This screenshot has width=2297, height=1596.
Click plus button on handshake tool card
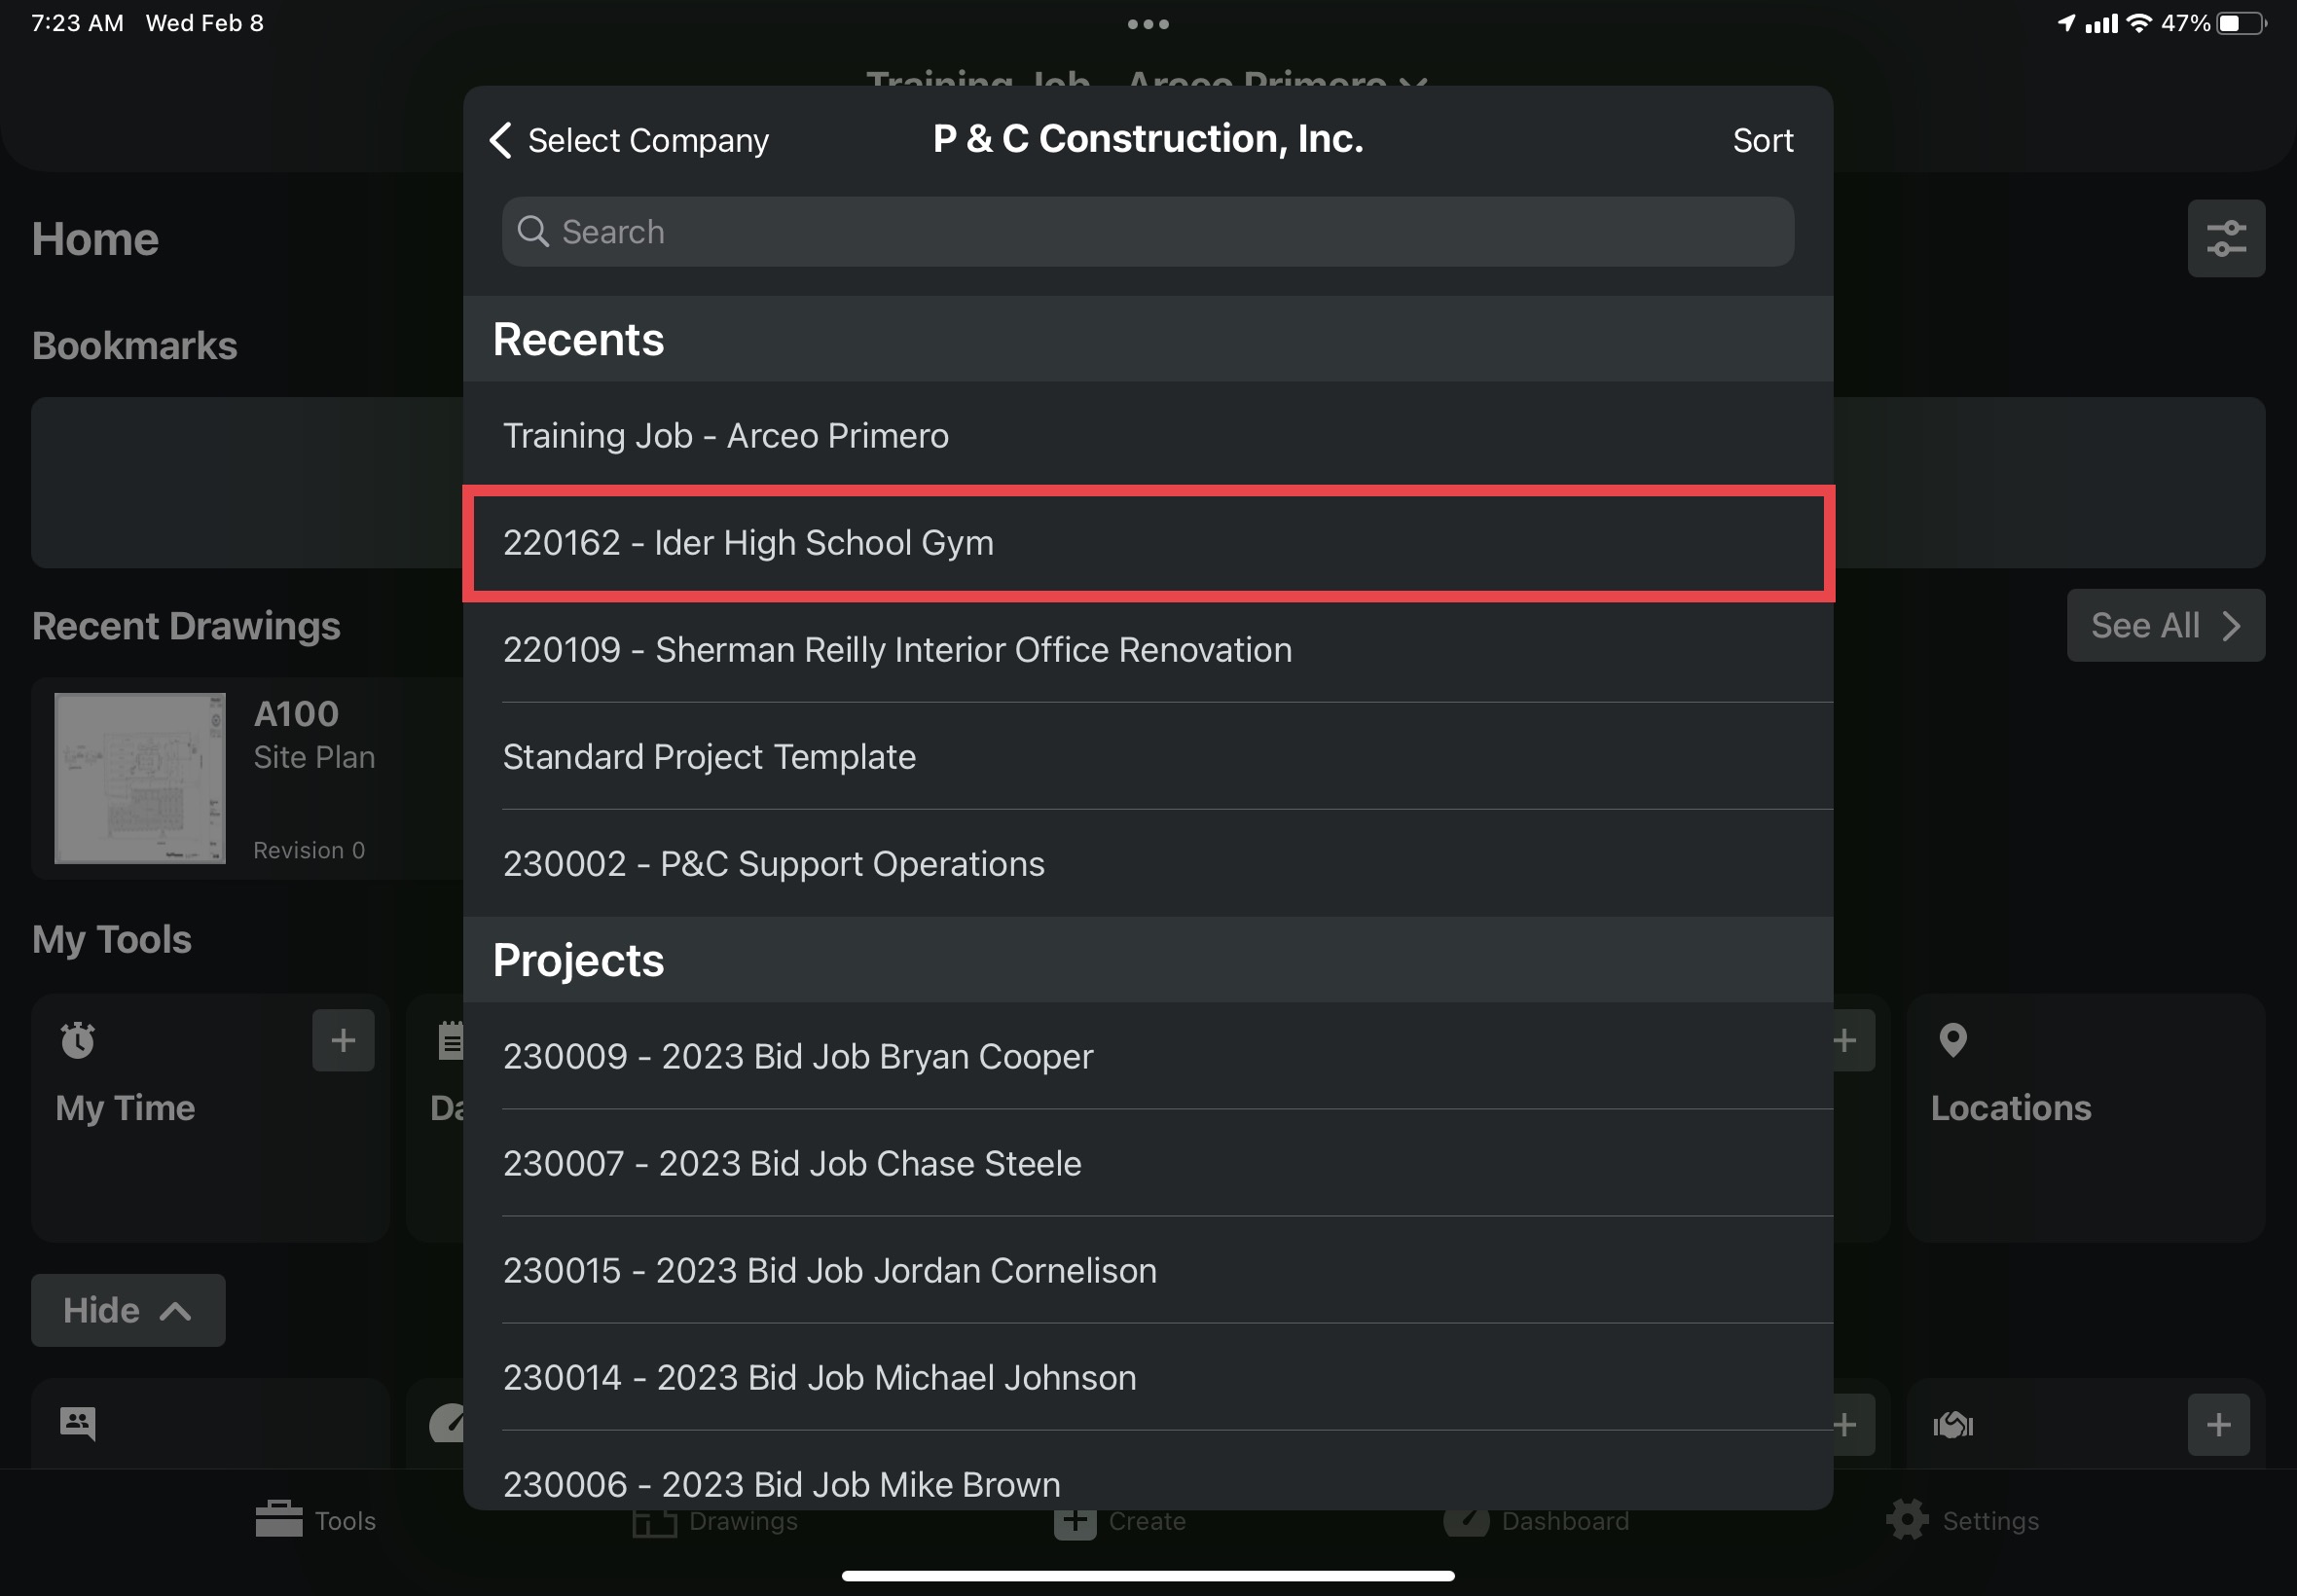click(x=2217, y=1424)
